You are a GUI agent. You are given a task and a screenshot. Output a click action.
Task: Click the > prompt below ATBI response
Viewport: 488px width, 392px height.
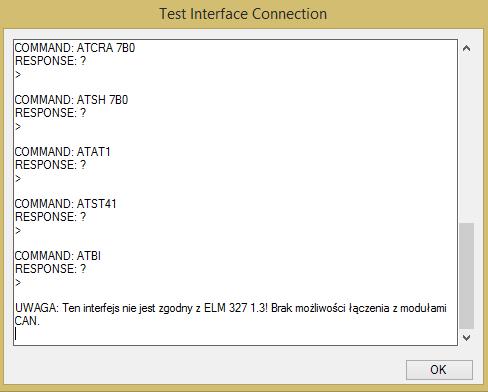18,283
